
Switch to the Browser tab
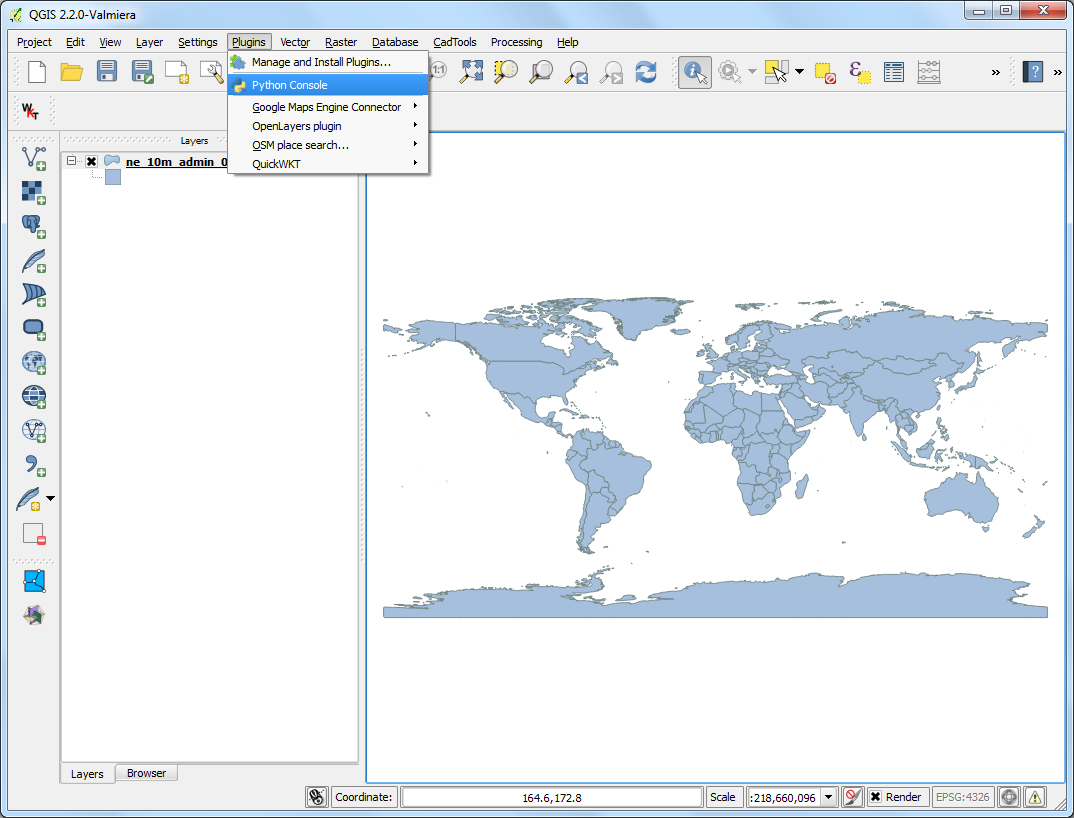(146, 773)
